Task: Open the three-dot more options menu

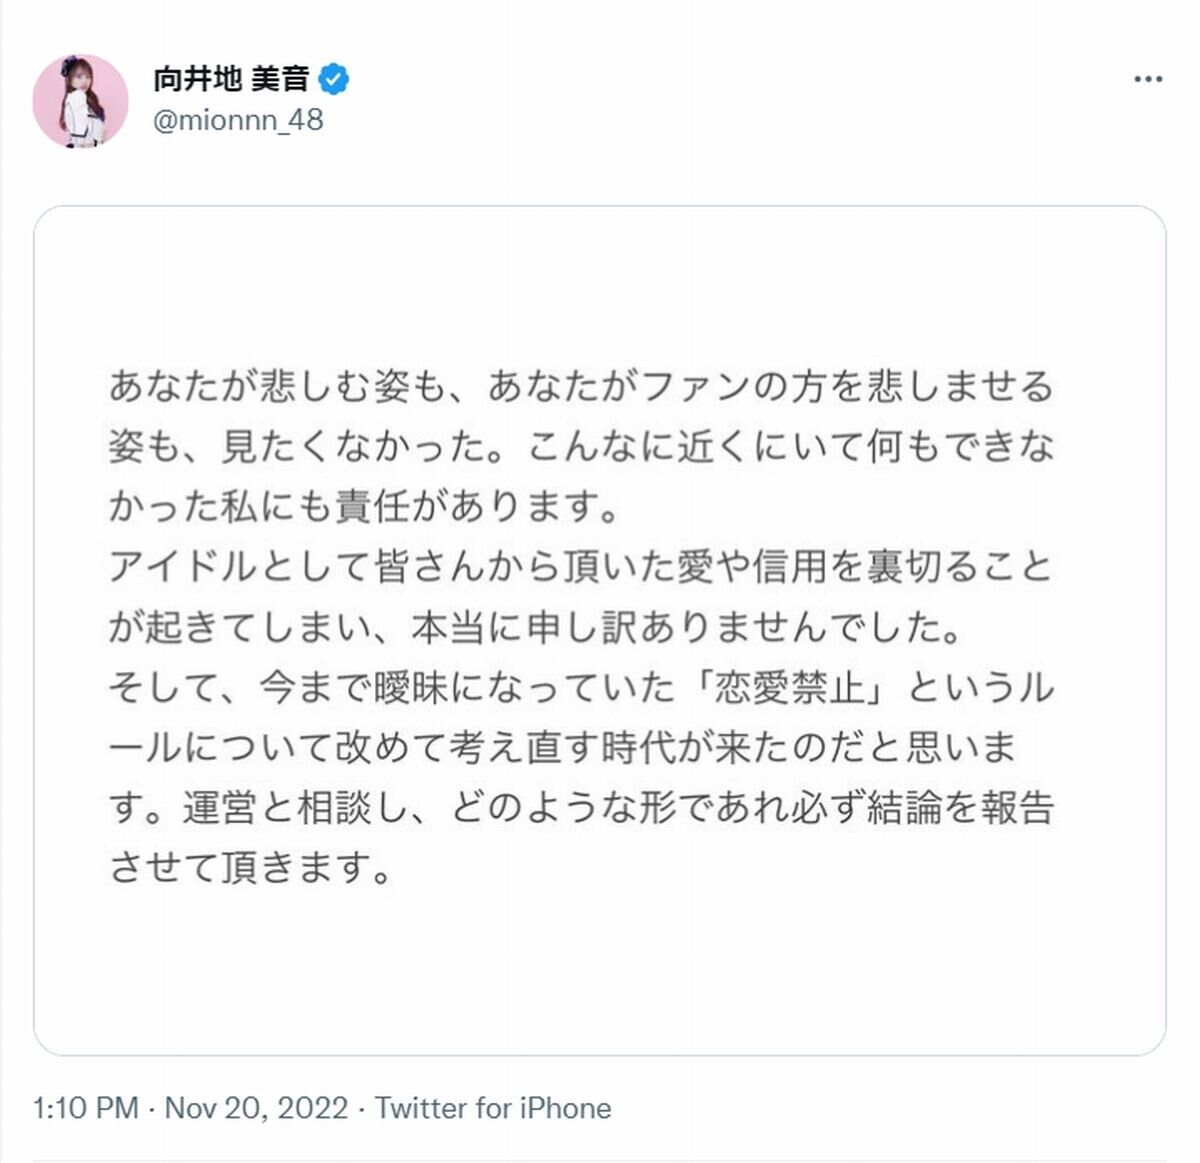Action: click(x=1148, y=79)
